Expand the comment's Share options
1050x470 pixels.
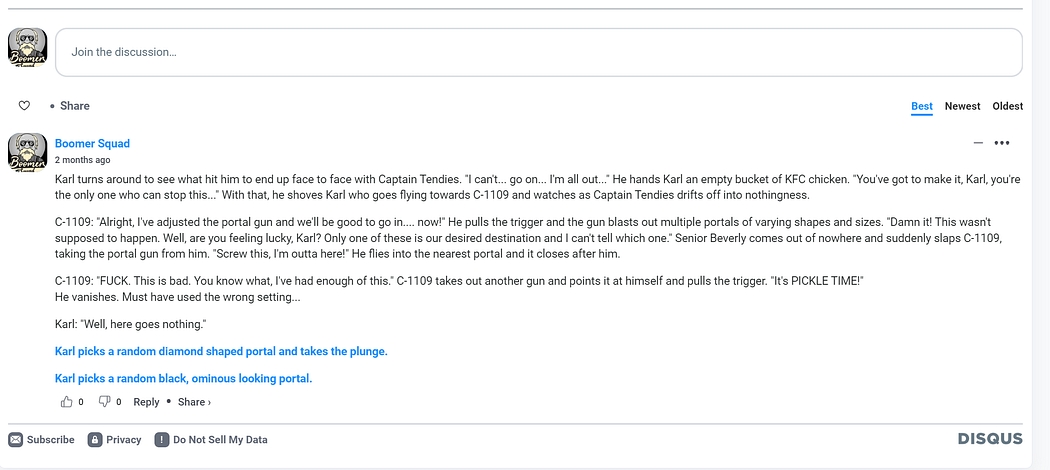[x=194, y=402]
